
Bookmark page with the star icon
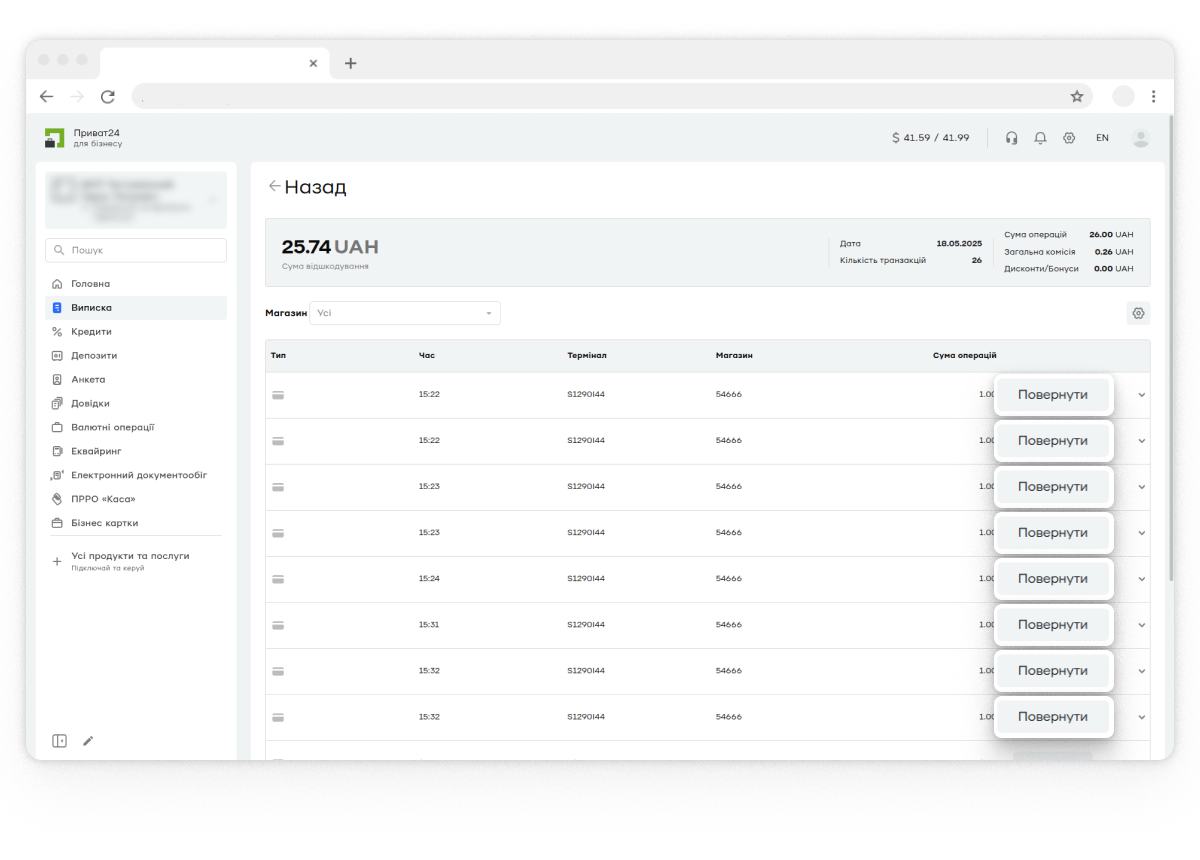pyautogui.click(x=1077, y=96)
